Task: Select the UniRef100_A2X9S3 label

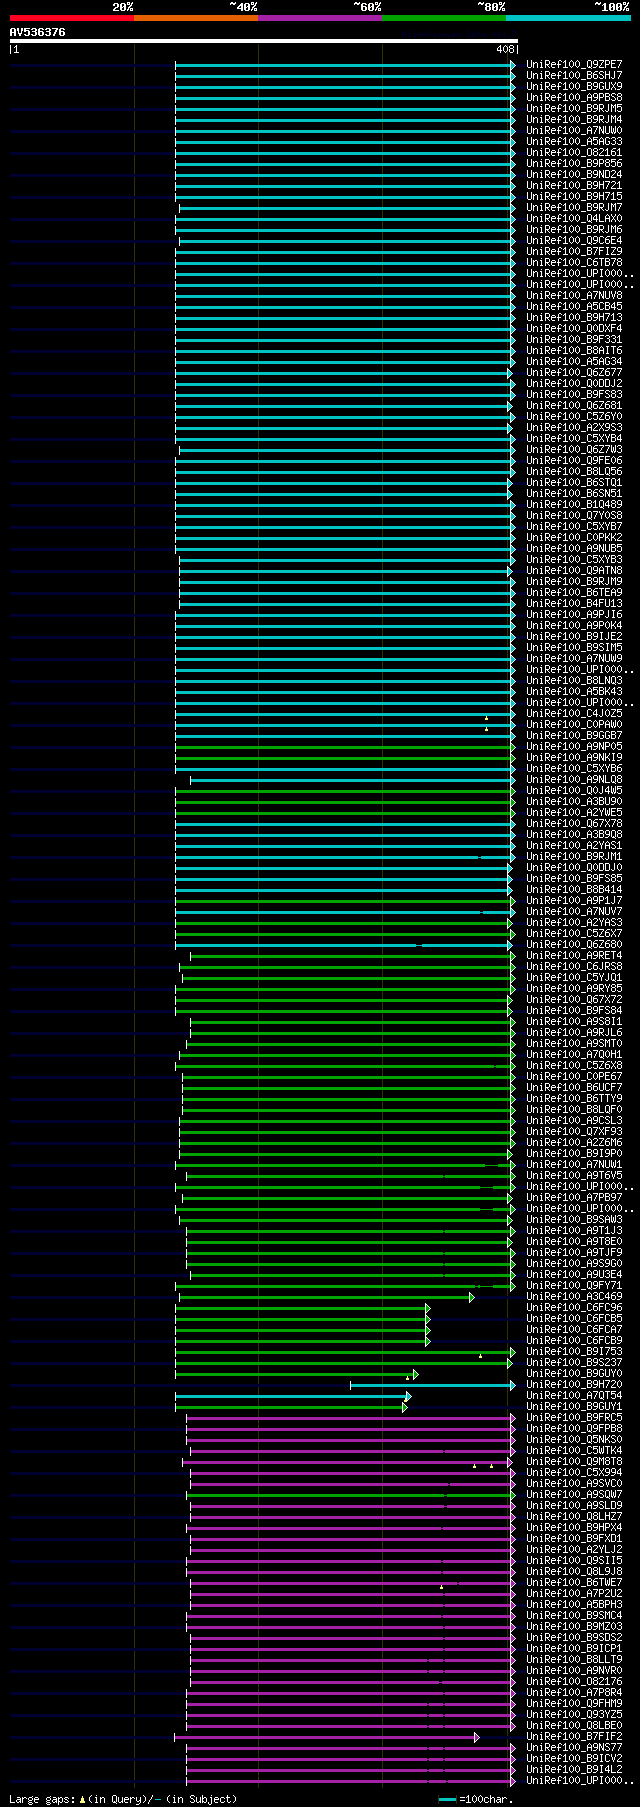Action: pyautogui.click(x=574, y=427)
